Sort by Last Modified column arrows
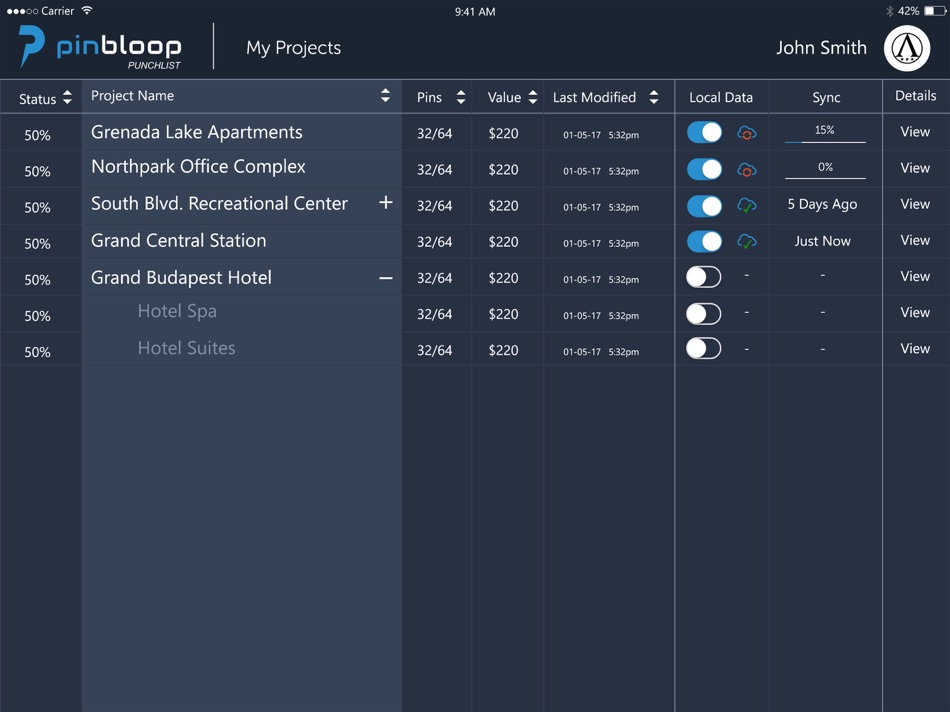Viewport: 950px width, 712px height. (654, 97)
